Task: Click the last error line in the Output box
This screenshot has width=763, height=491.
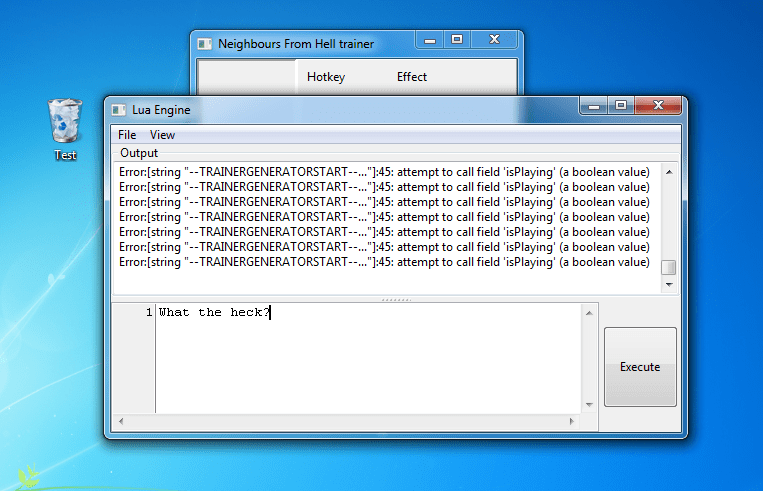Action: pyautogui.click(x=384, y=262)
